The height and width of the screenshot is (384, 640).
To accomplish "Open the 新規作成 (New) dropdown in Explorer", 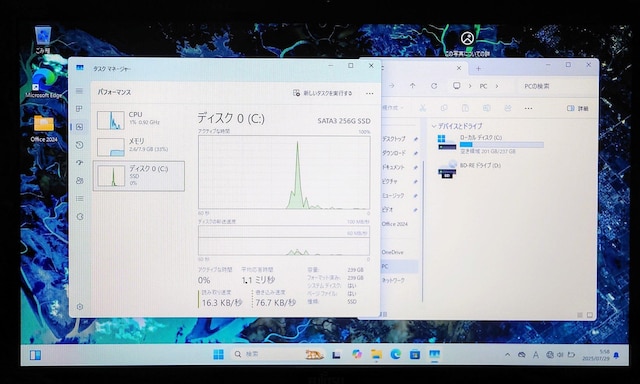I will tap(393, 108).
